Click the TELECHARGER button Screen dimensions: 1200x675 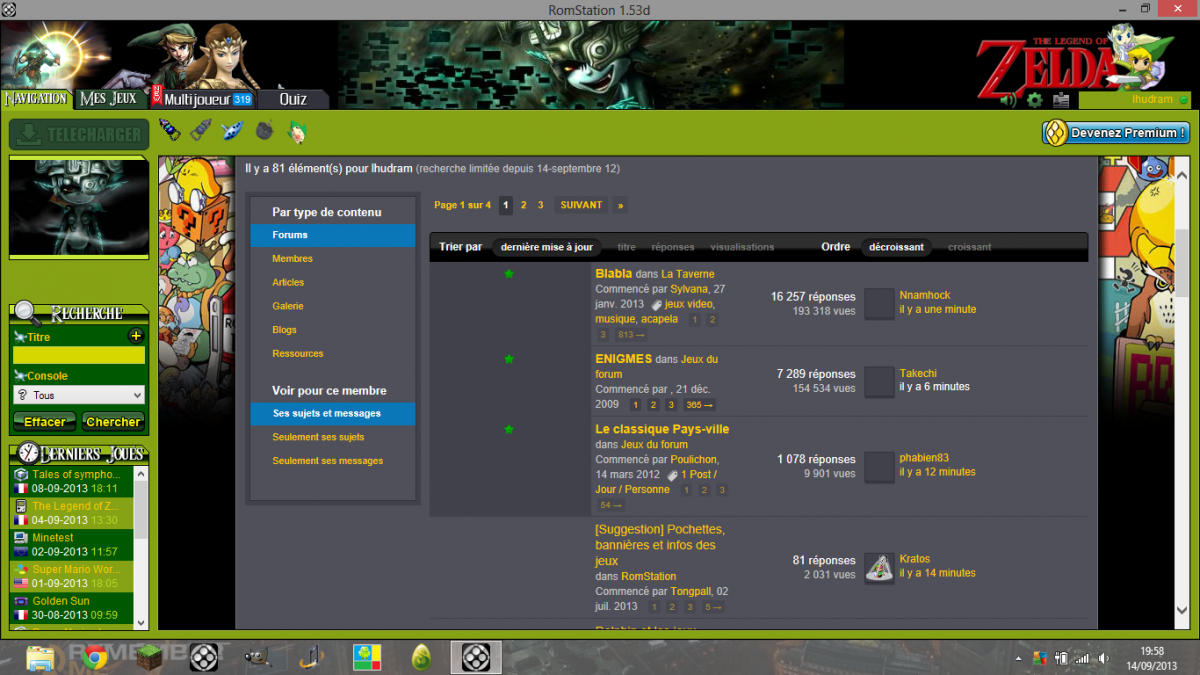point(79,134)
